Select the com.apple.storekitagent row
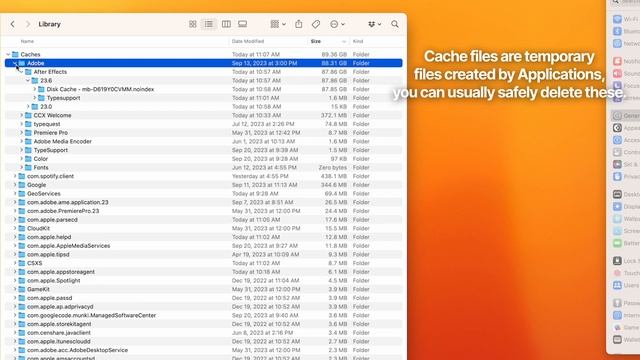 203,324
